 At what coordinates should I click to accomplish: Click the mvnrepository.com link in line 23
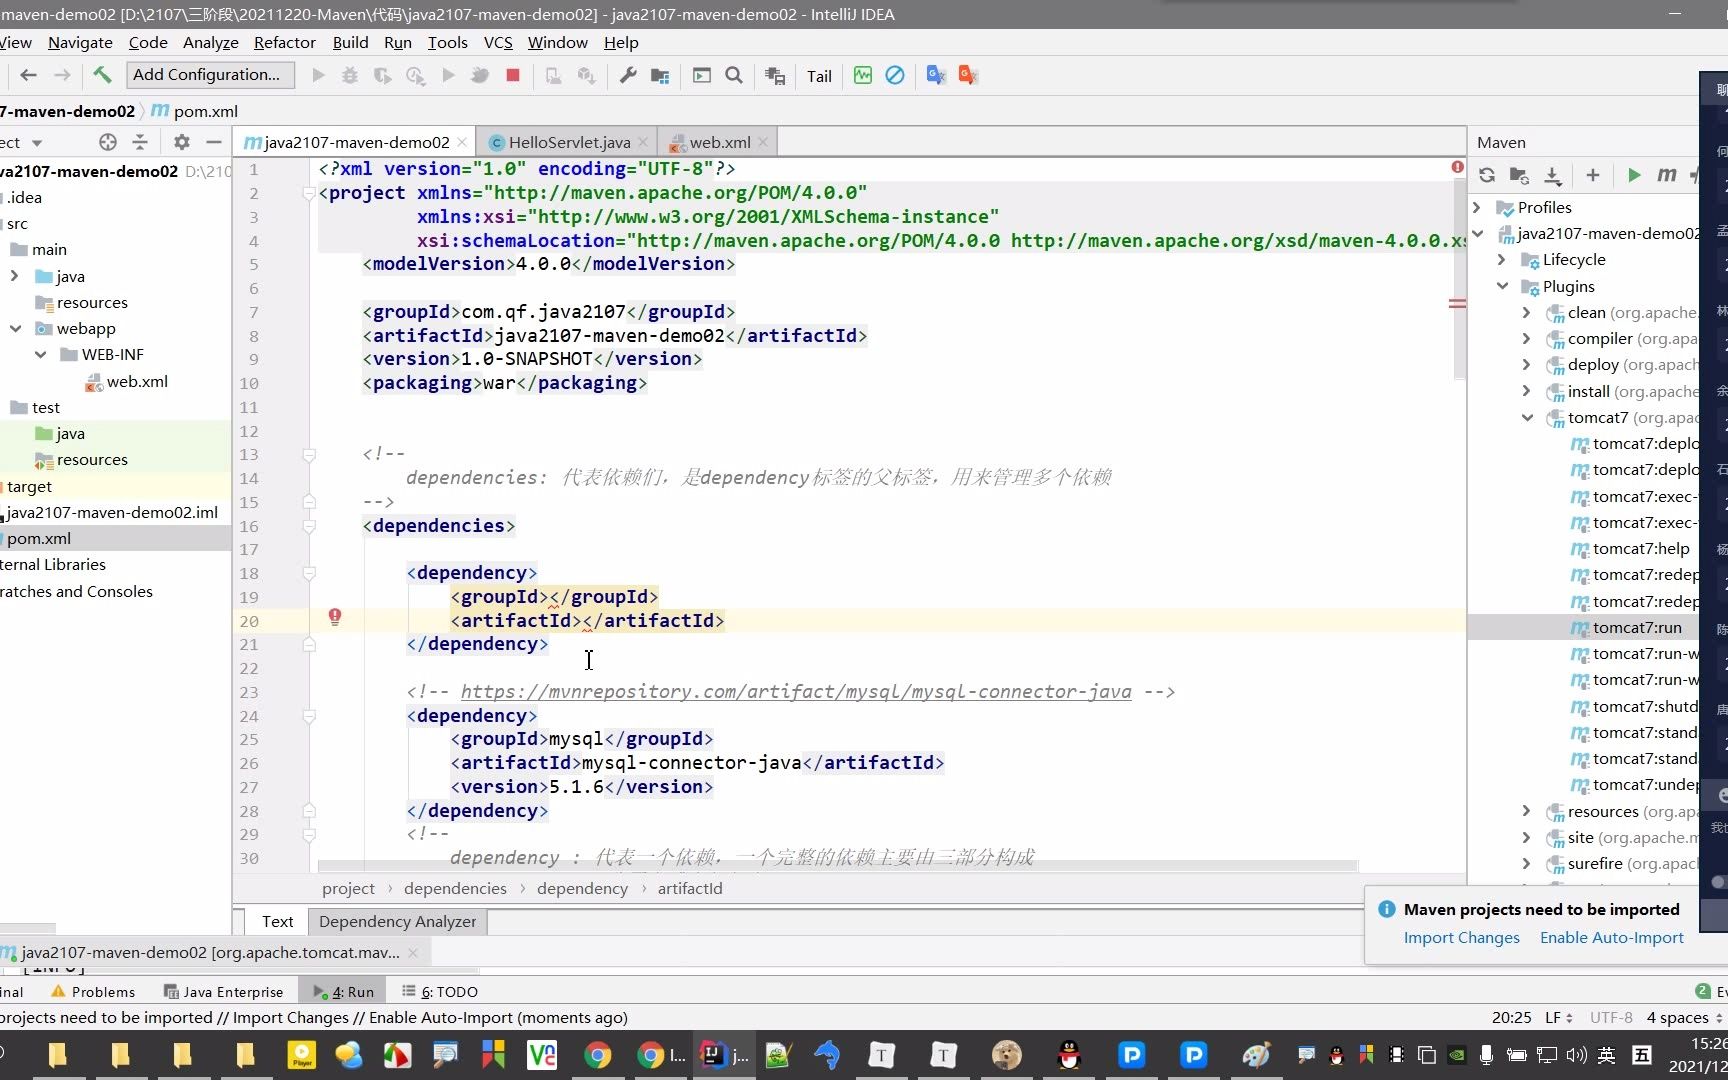[x=796, y=691]
